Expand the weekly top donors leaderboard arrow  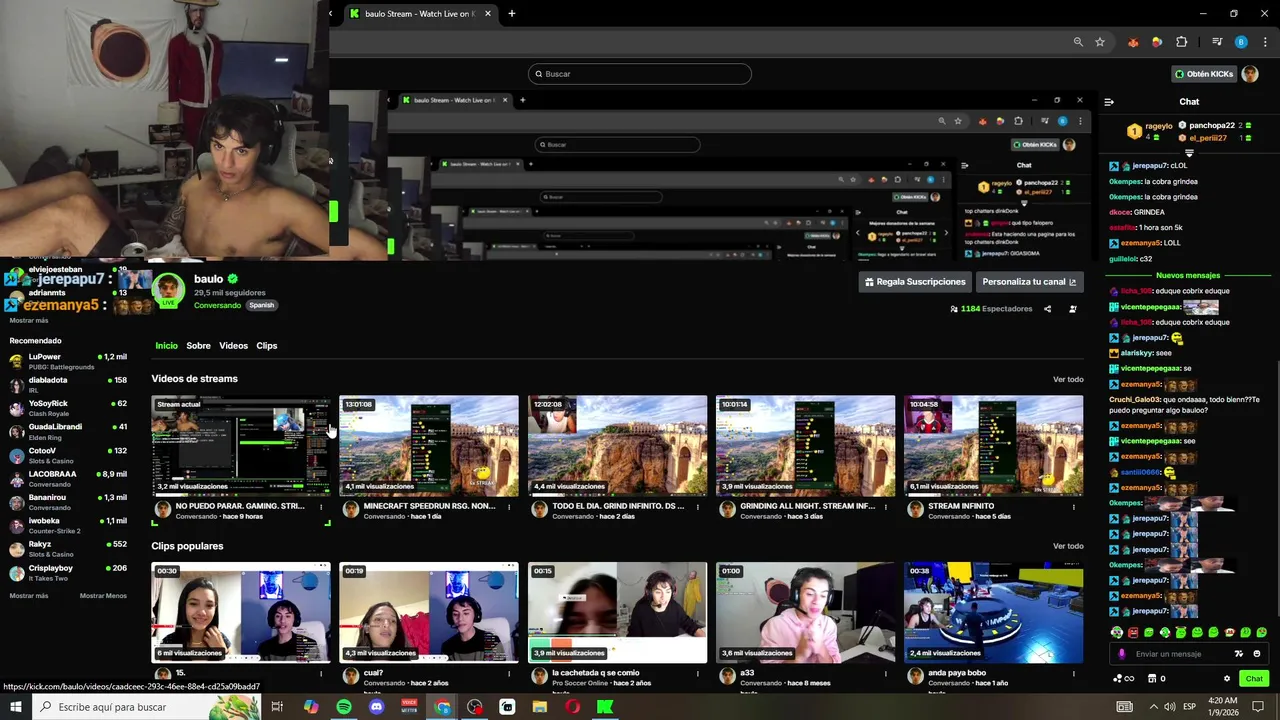1189,152
